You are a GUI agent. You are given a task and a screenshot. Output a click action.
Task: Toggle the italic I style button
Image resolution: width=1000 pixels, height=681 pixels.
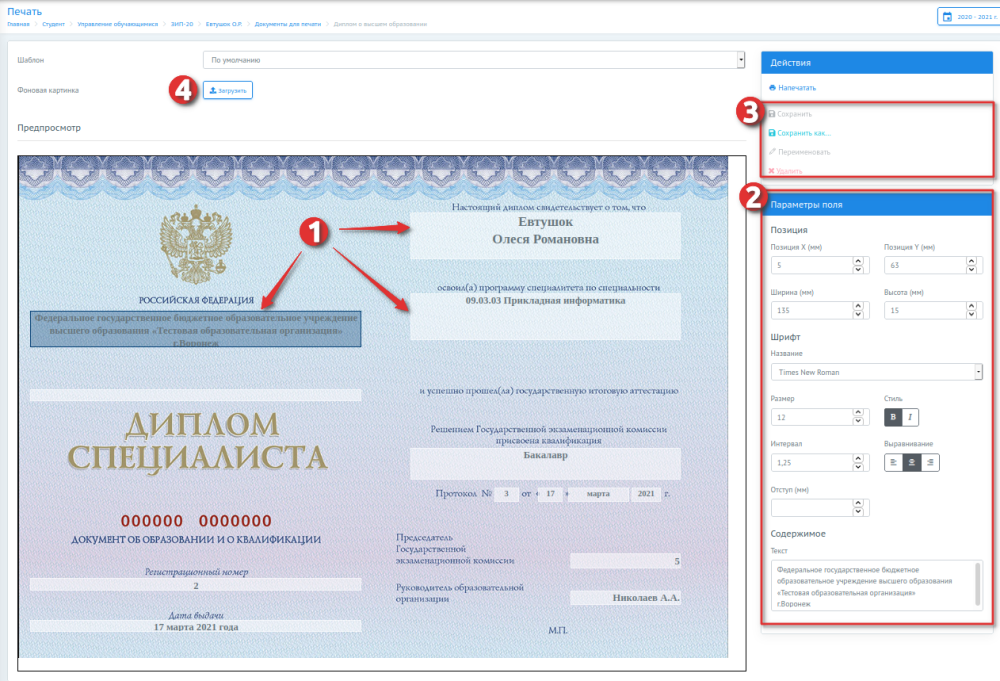910,417
